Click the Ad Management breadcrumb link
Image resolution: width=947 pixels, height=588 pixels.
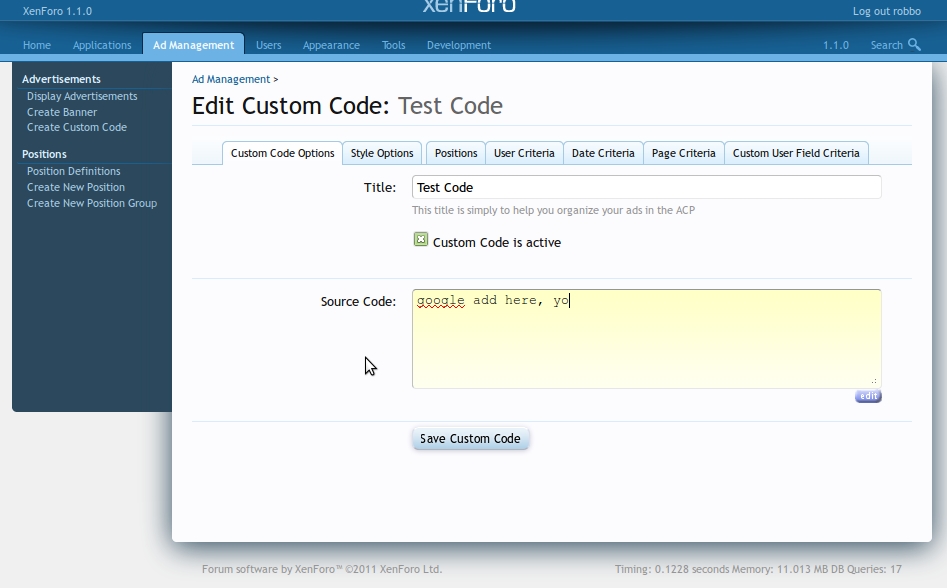click(231, 79)
